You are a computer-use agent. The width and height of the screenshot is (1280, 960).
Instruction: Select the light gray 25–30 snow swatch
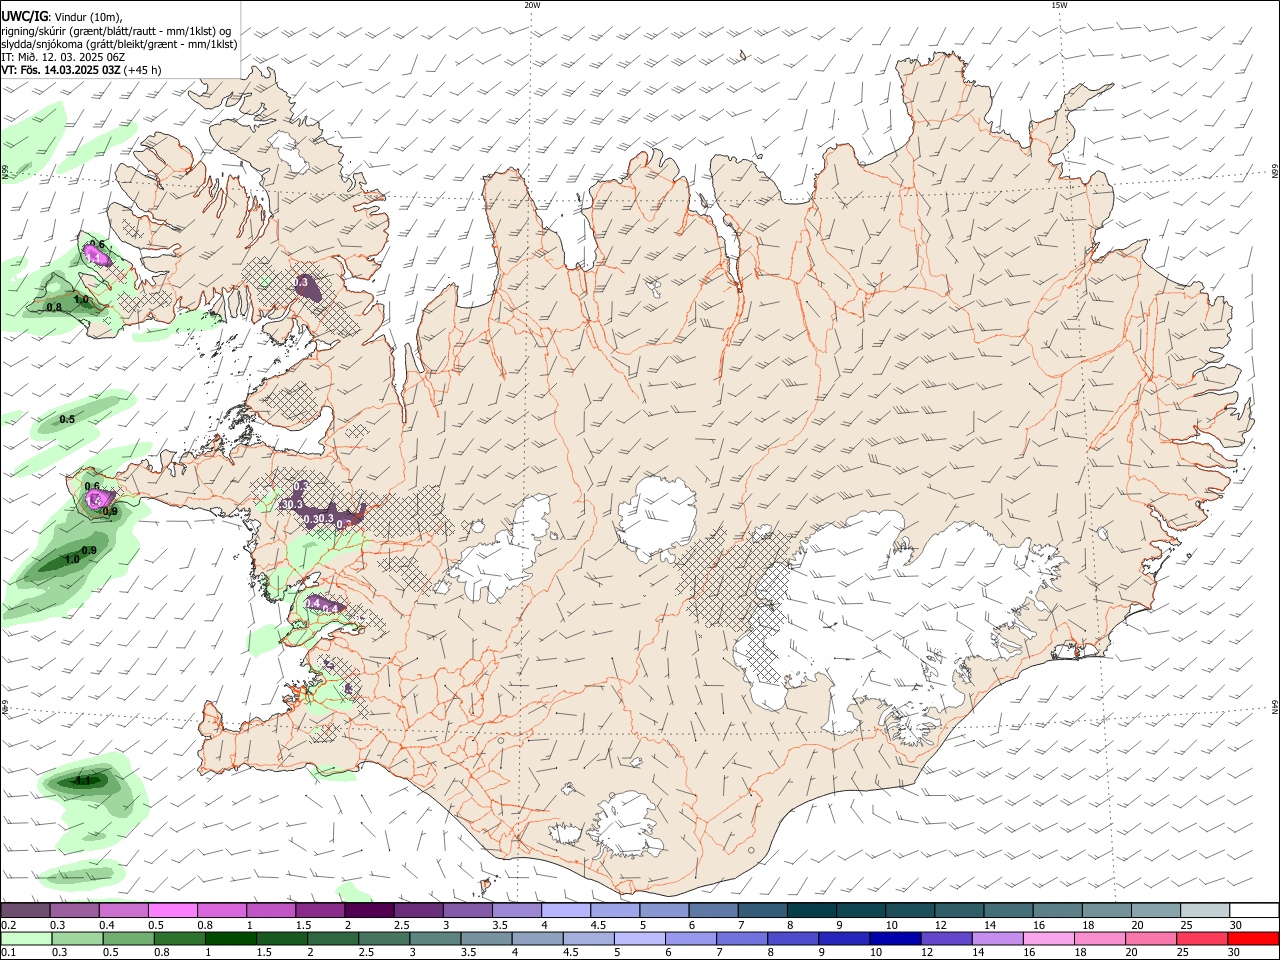pos(1206,910)
